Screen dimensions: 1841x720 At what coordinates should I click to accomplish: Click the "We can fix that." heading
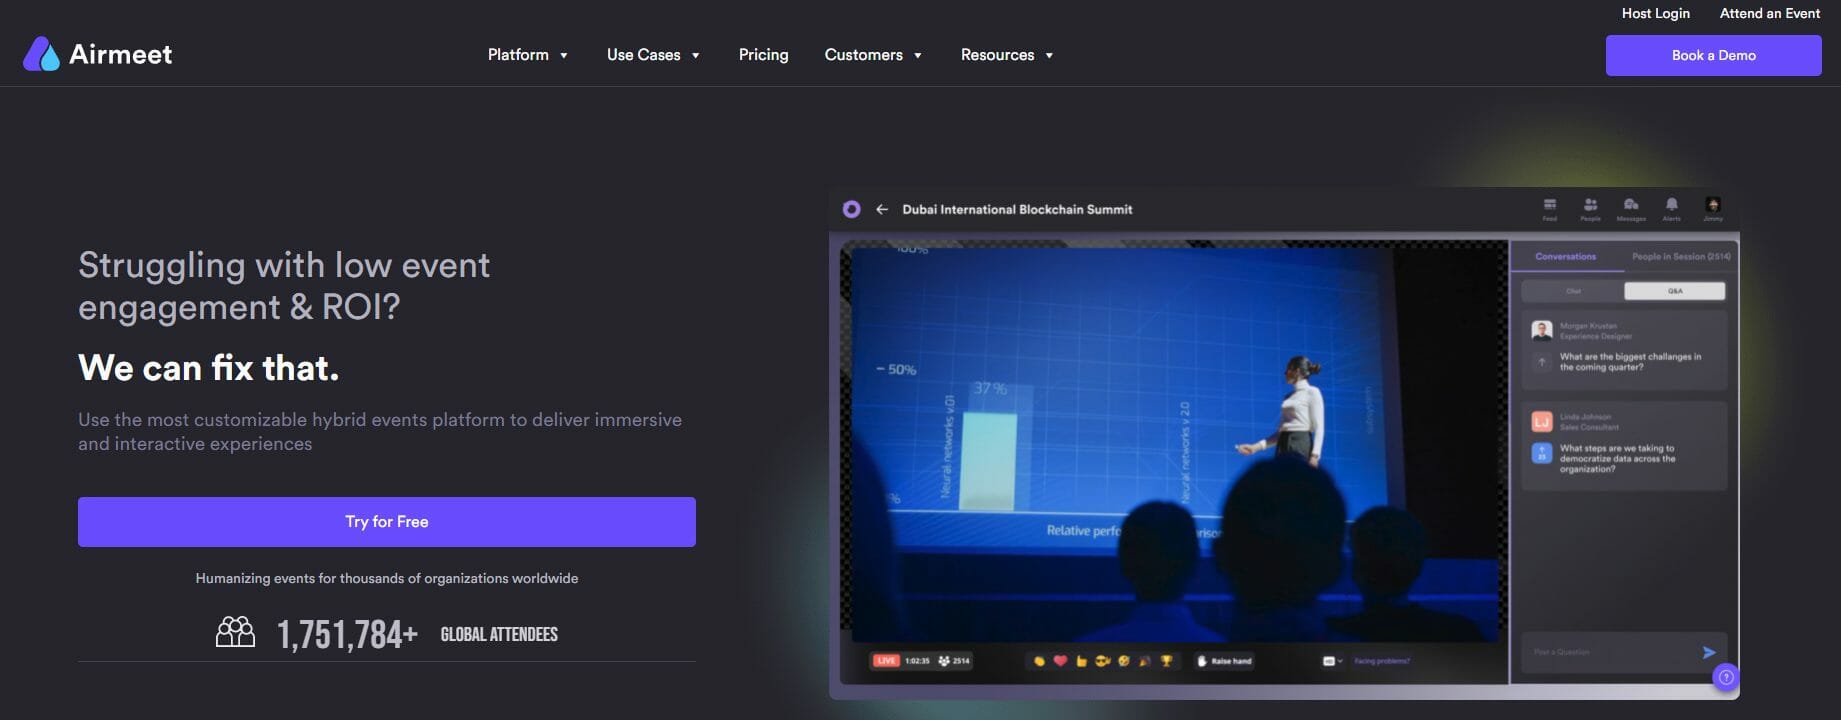(209, 368)
